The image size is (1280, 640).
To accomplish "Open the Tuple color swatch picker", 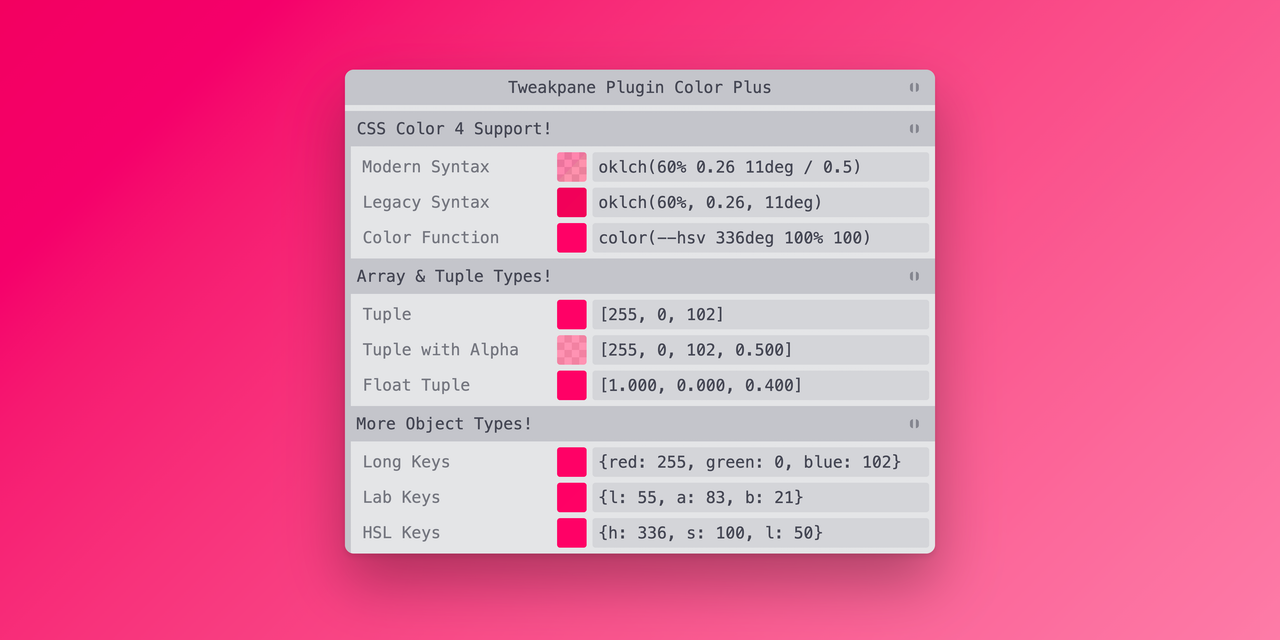I will (571, 314).
